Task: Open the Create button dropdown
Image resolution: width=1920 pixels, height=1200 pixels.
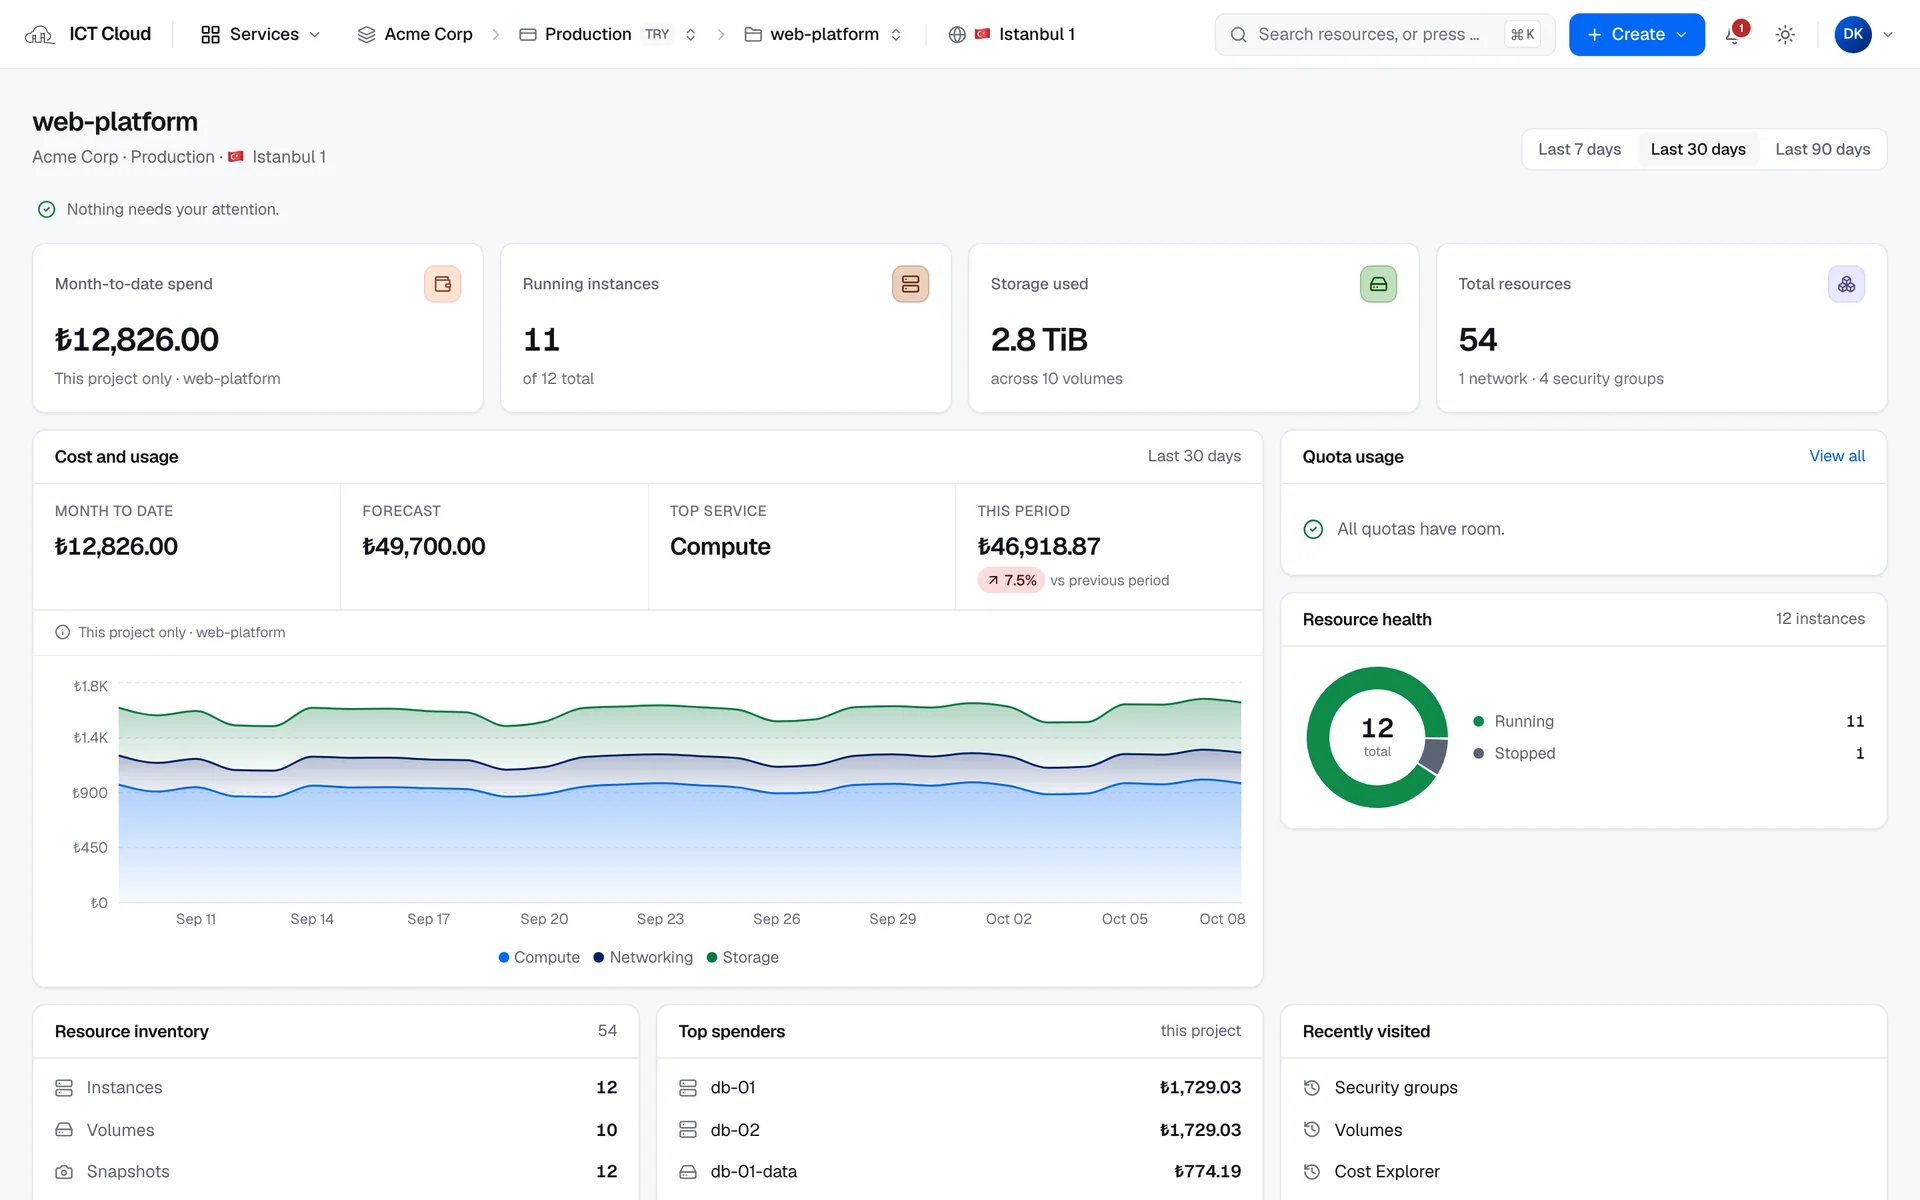Action: point(1636,35)
